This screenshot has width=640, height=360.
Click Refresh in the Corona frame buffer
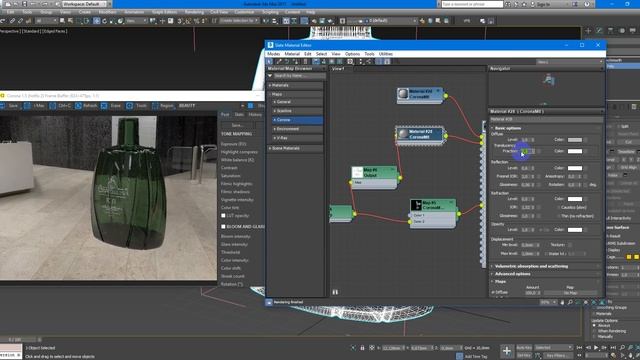(86, 106)
